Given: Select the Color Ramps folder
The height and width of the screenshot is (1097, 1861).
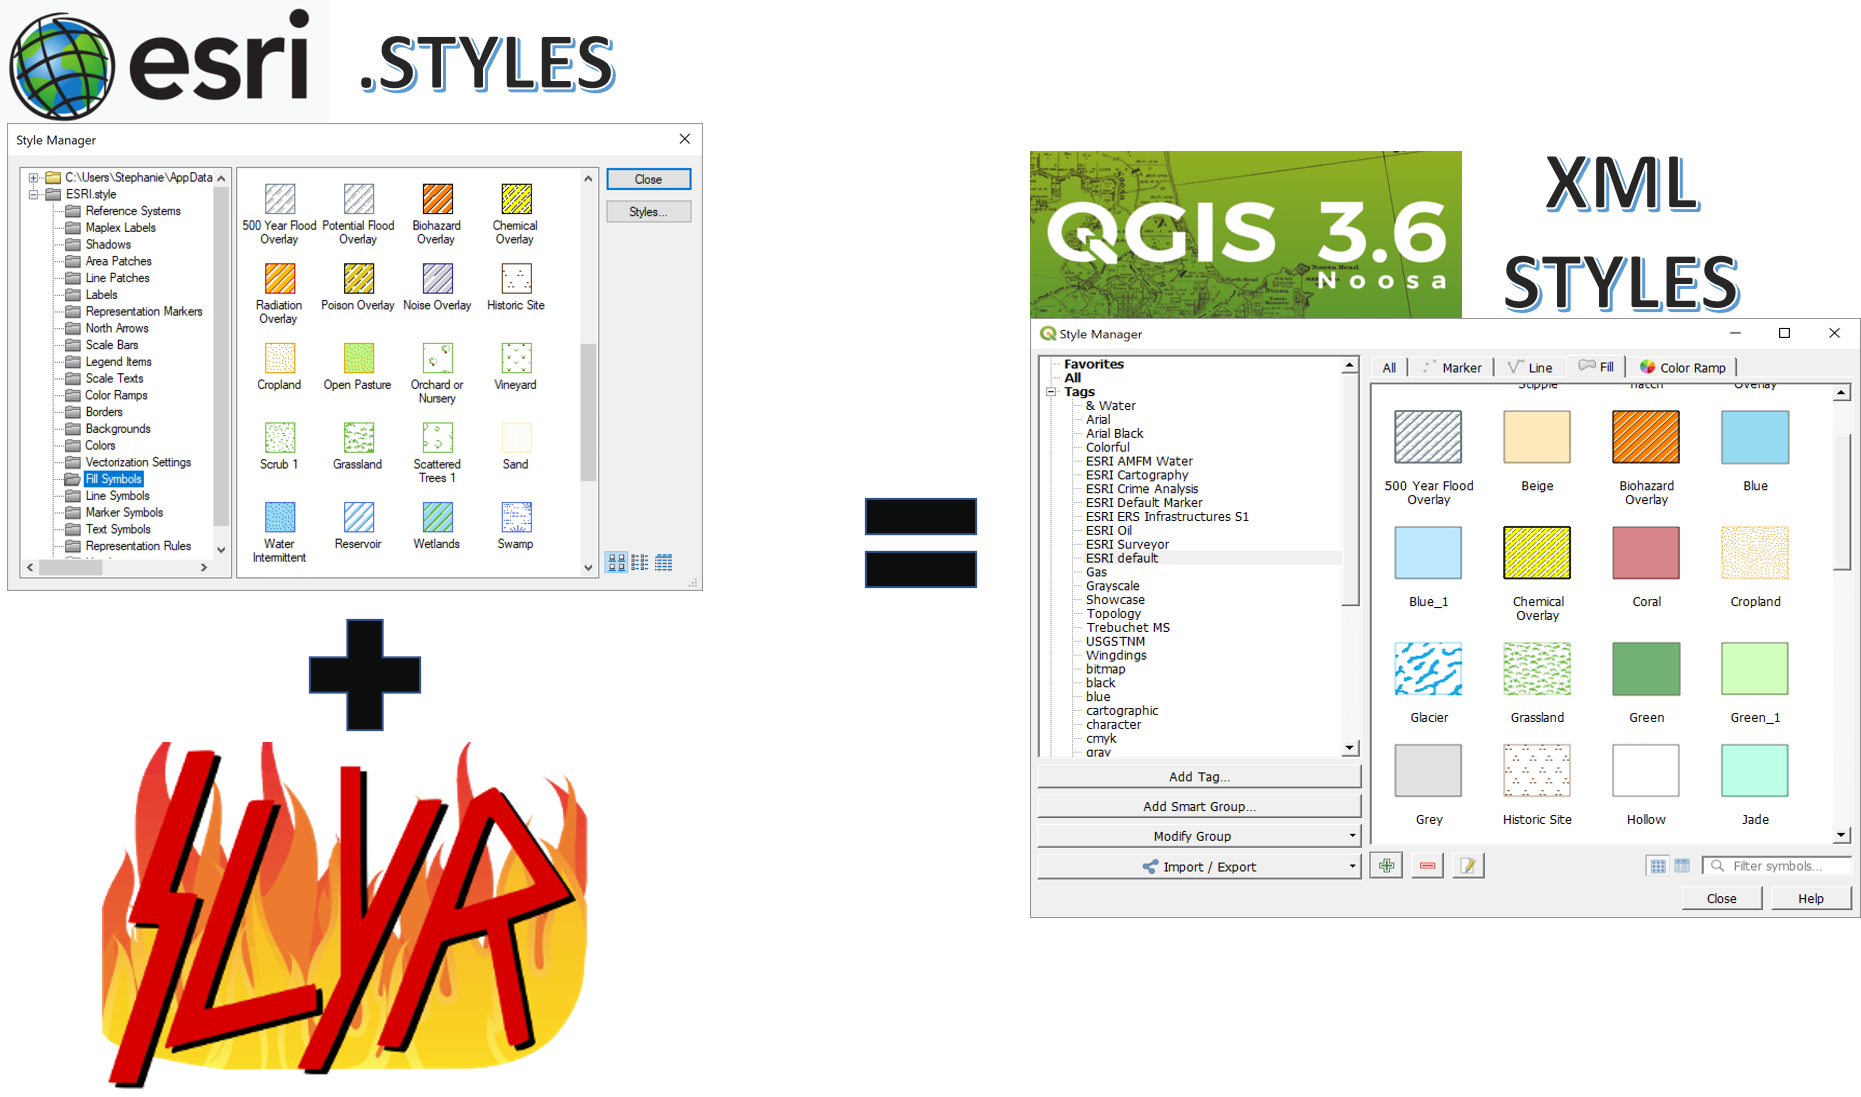Looking at the screenshot, I should tap(116, 395).
